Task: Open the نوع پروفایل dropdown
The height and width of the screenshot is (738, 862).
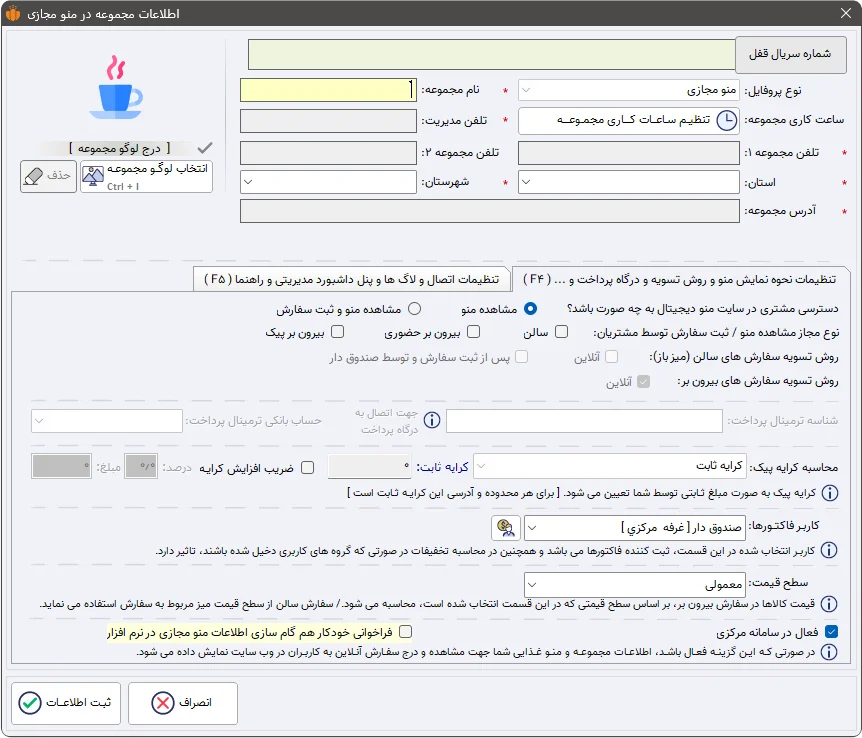Action: [628, 90]
